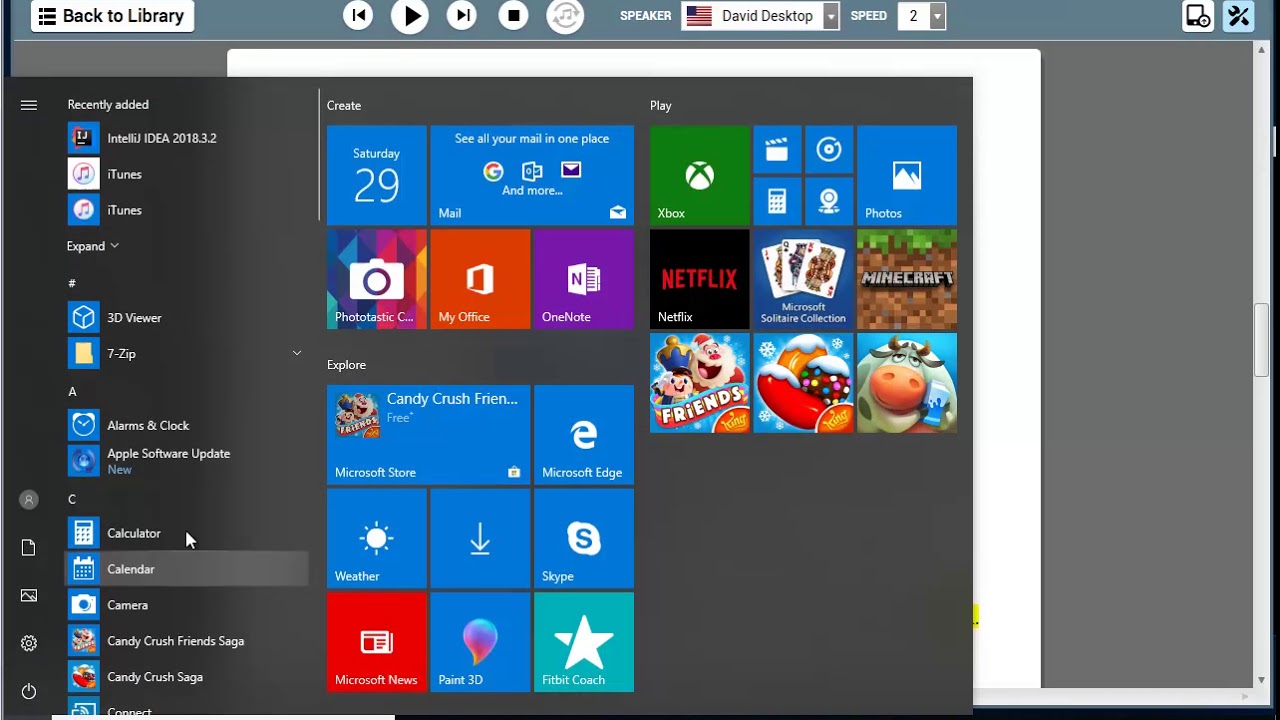Viewport: 1280px width, 720px height.
Task: Open Calendar from app list
Action: pyautogui.click(x=186, y=569)
